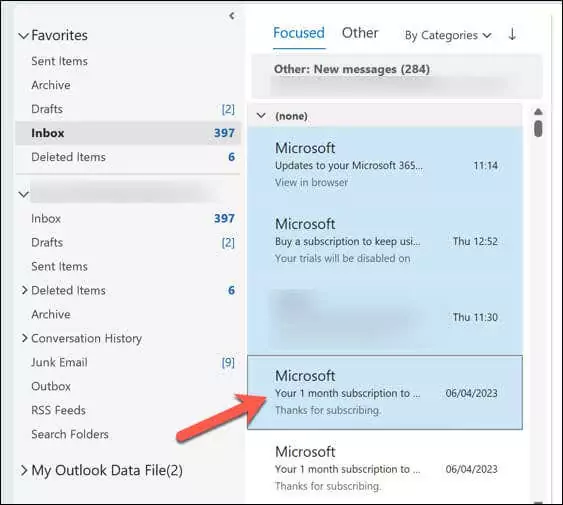Open Drafts under Favorites
The height and width of the screenshot is (505, 563).
[47, 109]
